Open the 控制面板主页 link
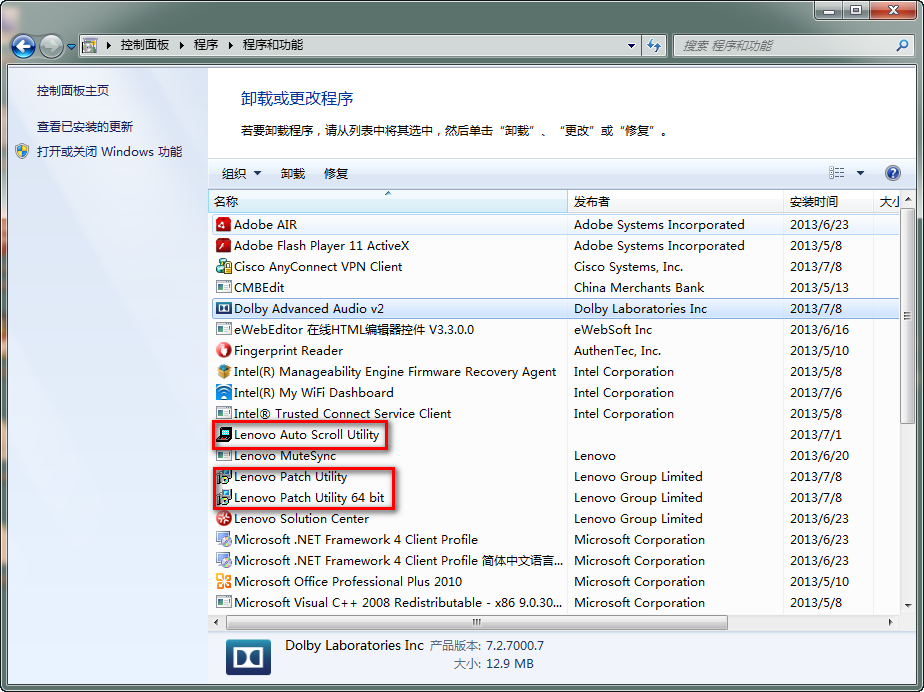This screenshot has height=692, width=924. pyautogui.click(x=72, y=90)
